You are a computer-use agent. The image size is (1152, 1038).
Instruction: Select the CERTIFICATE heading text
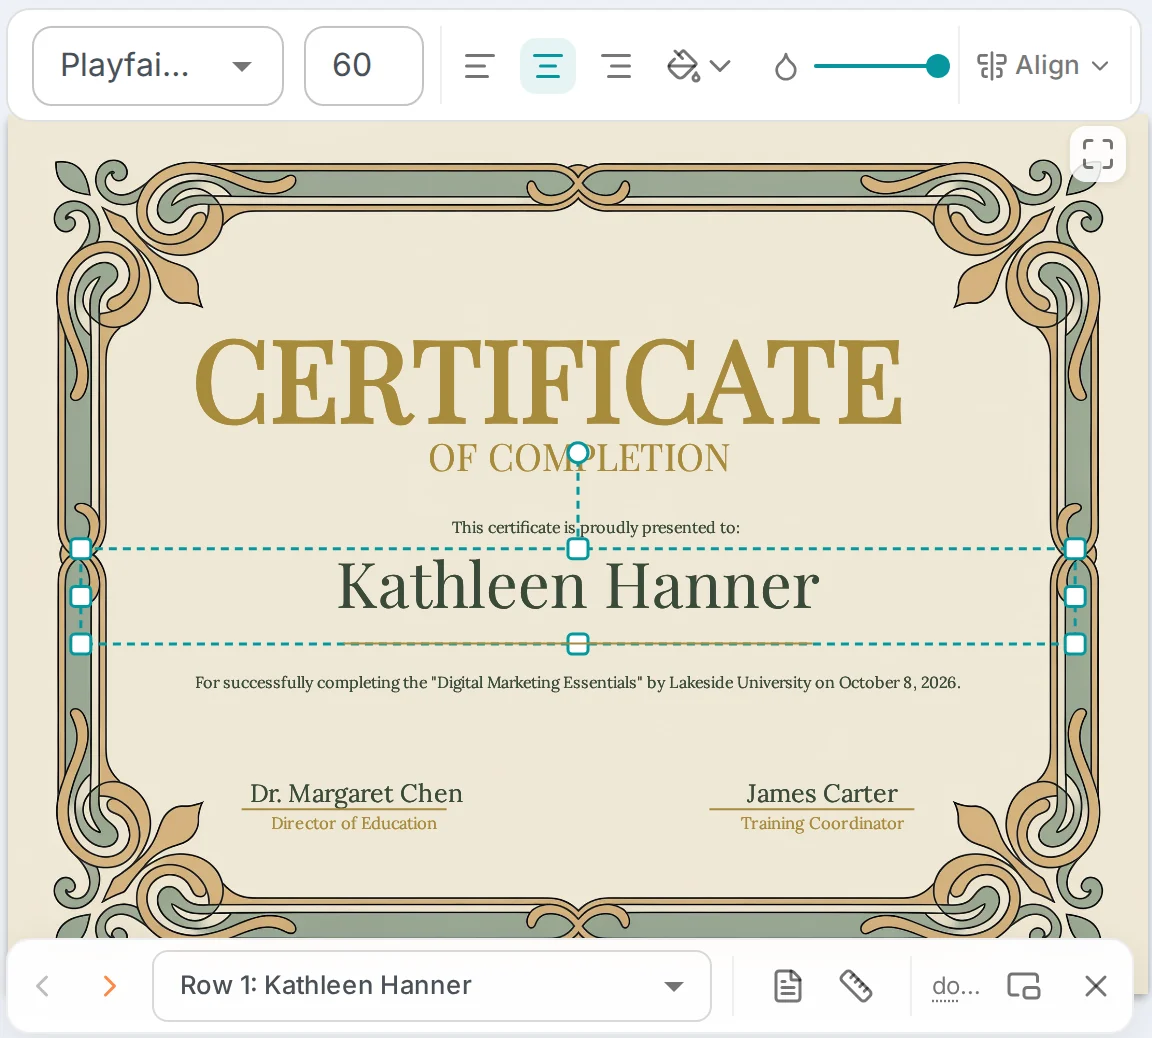pyautogui.click(x=548, y=382)
